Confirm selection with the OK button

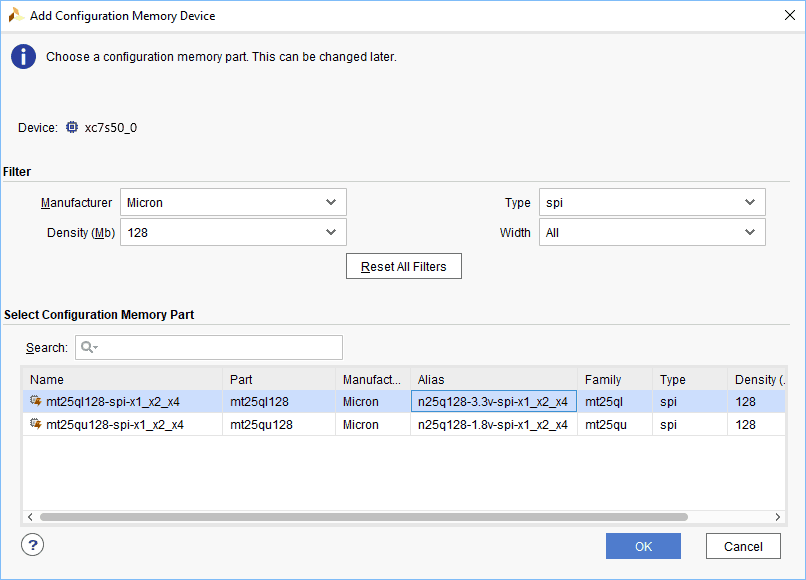643,546
